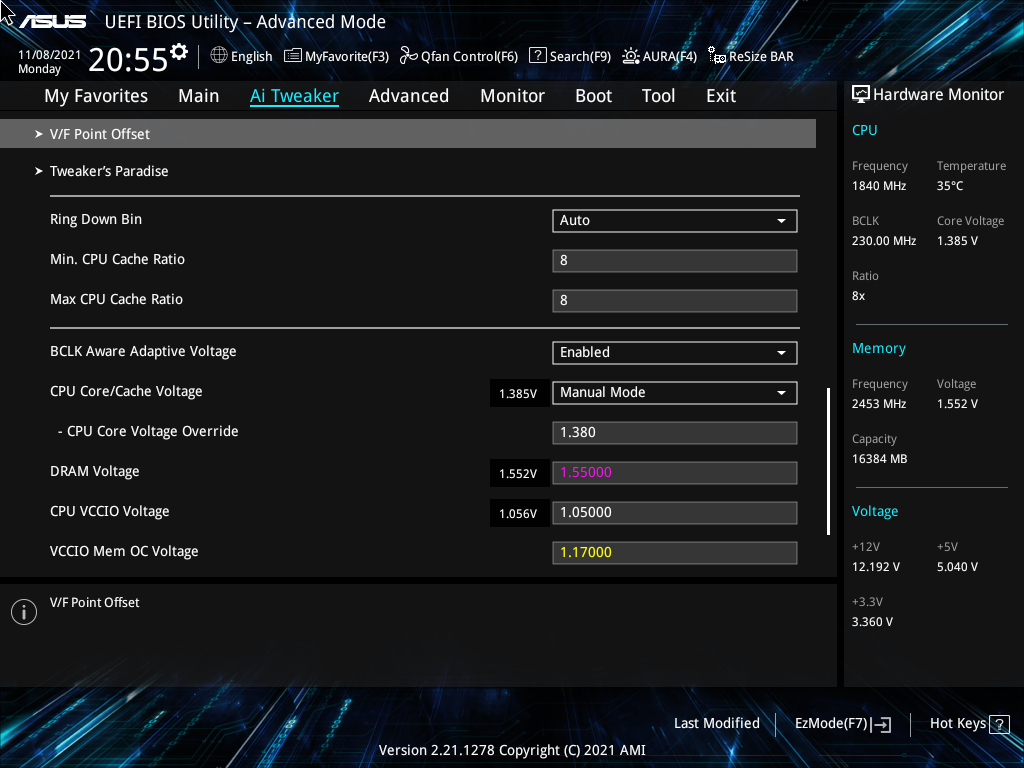Open CPU Core/Cache Voltage mode dropdown
This screenshot has height=768, width=1024.
point(675,392)
